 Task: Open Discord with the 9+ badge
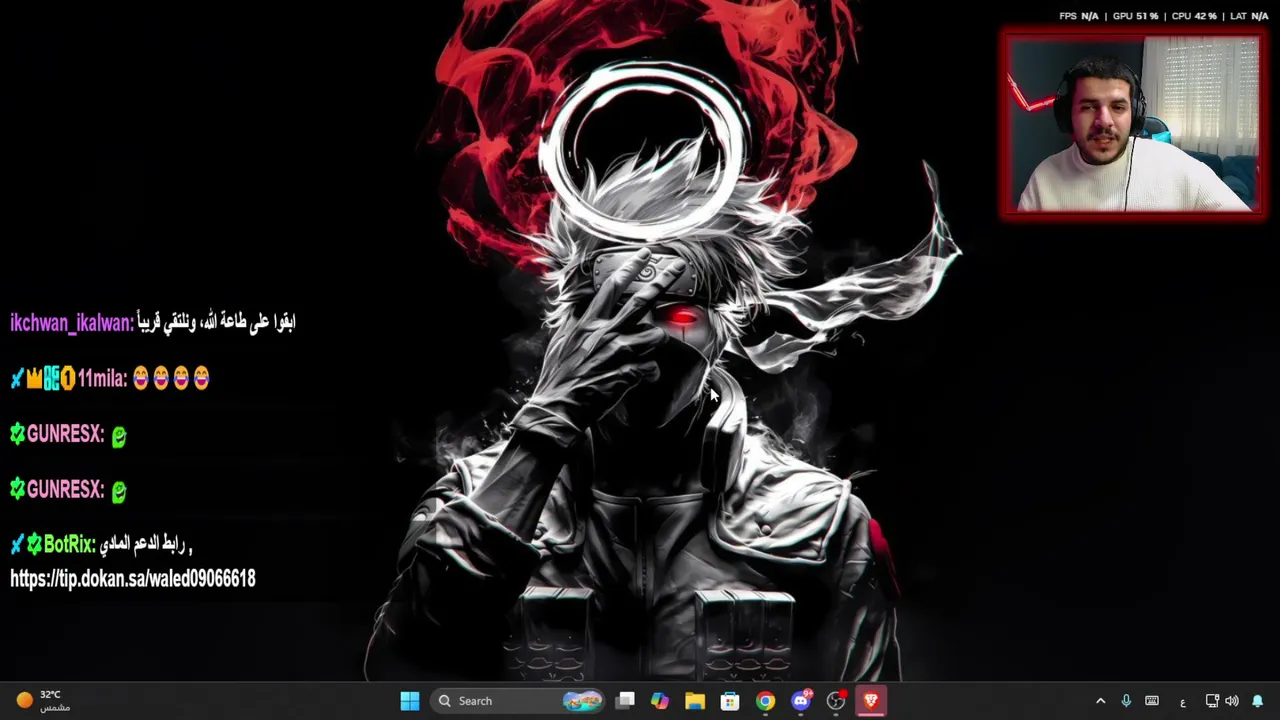801,701
